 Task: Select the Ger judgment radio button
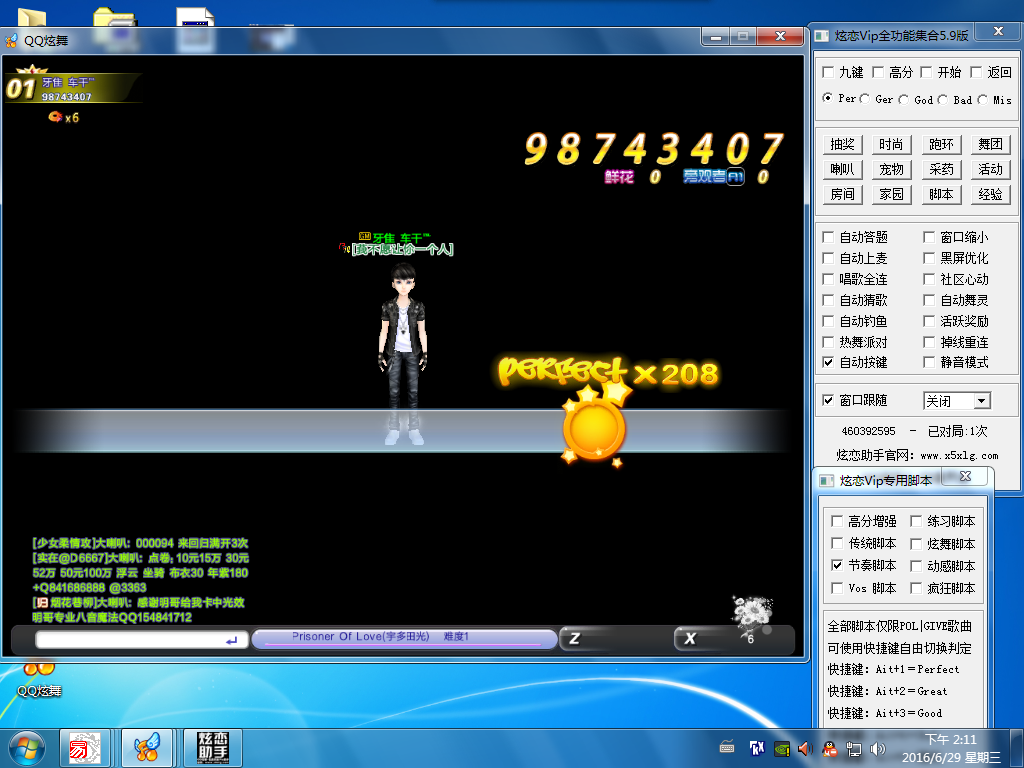pyautogui.click(x=865, y=99)
